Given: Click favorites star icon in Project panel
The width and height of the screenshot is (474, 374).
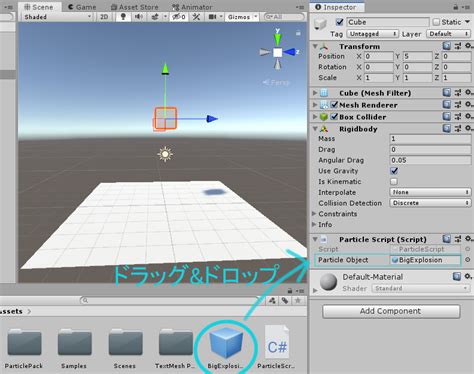Looking at the screenshot, I should 298,301.
